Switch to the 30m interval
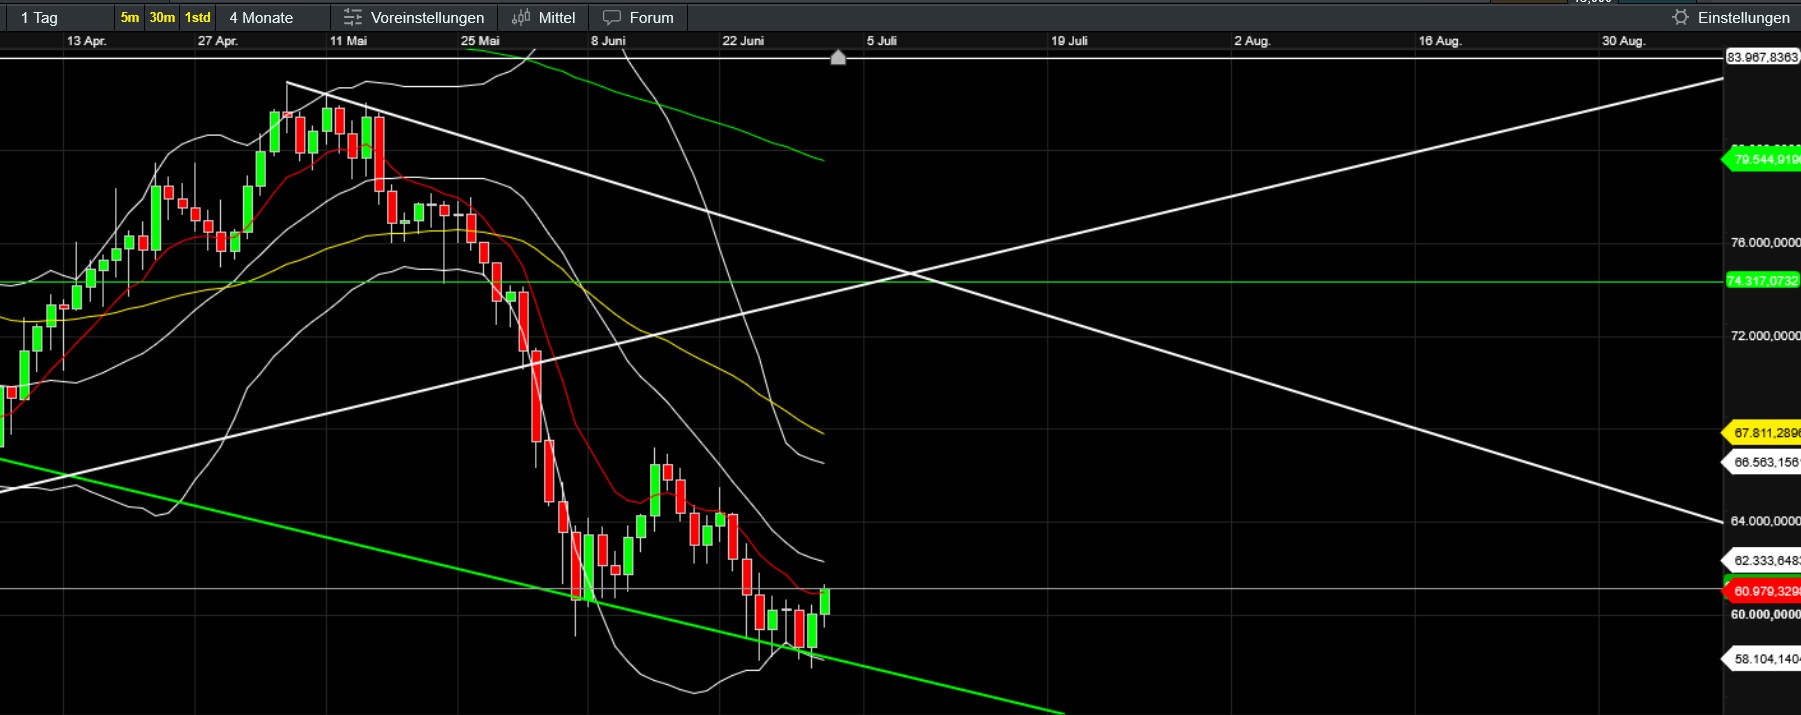 pyautogui.click(x=162, y=17)
